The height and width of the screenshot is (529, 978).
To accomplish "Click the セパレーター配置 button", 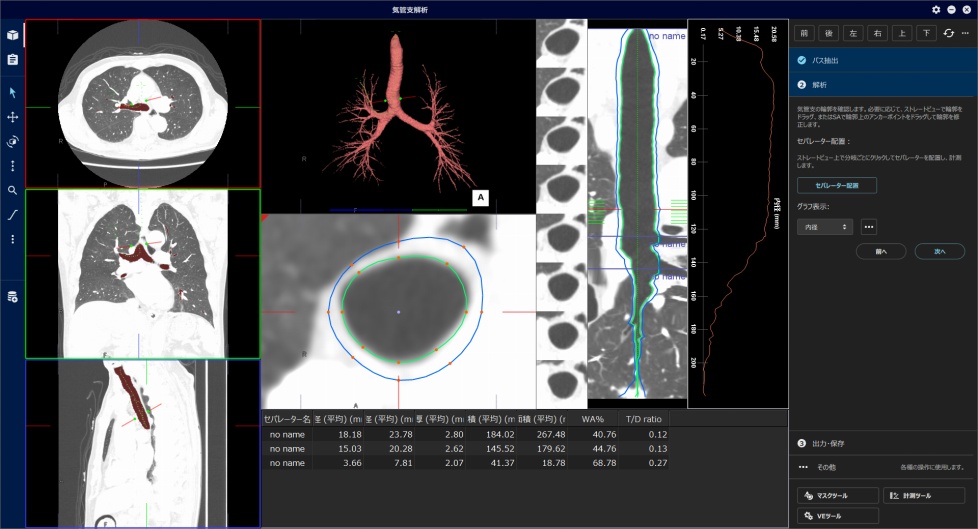I will [837, 186].
